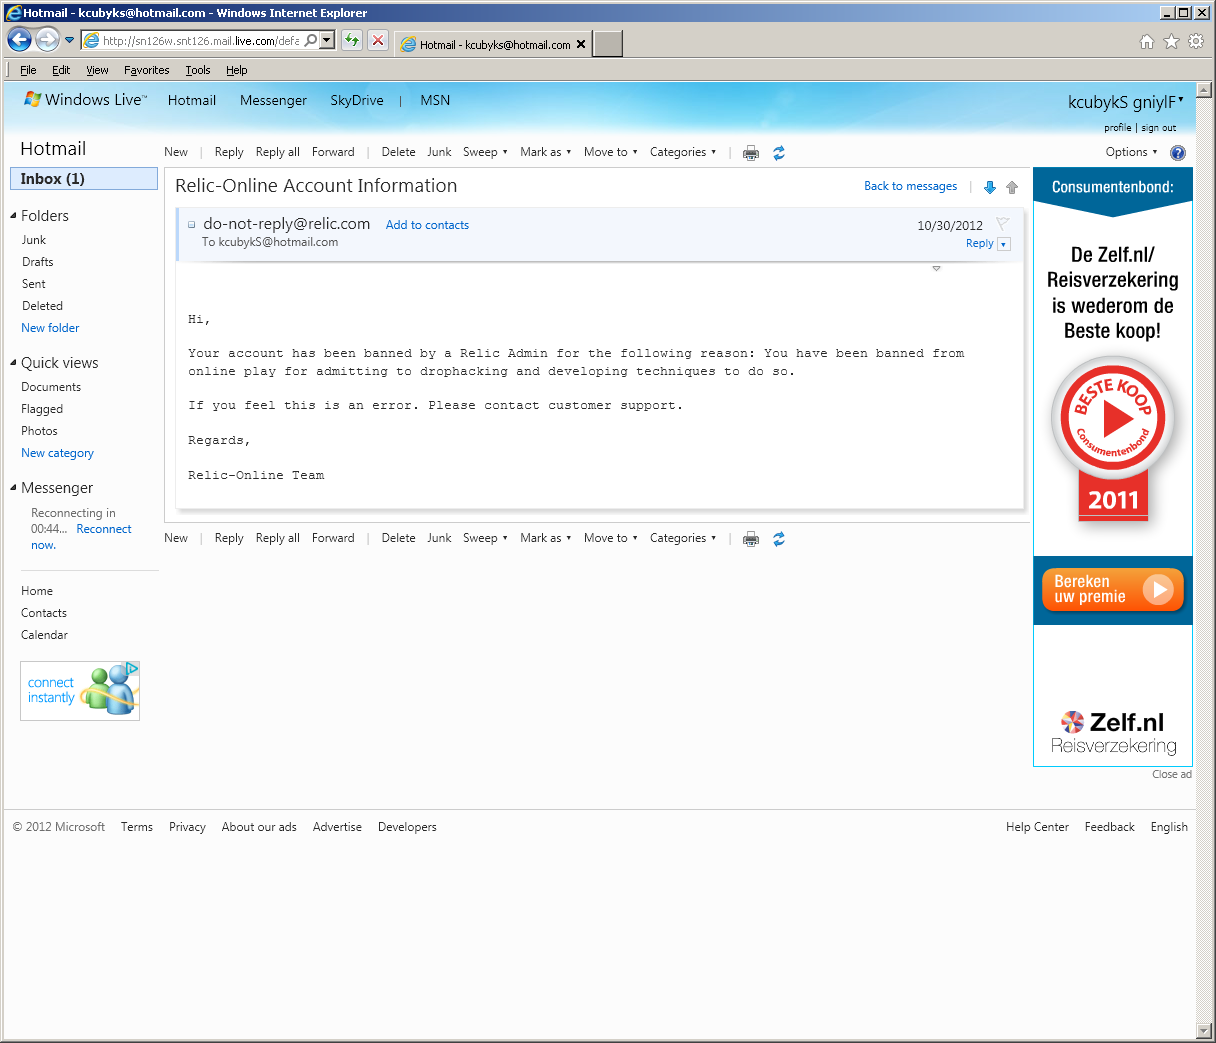Click the Bereken uw premie ad button

pos(1112,589)
